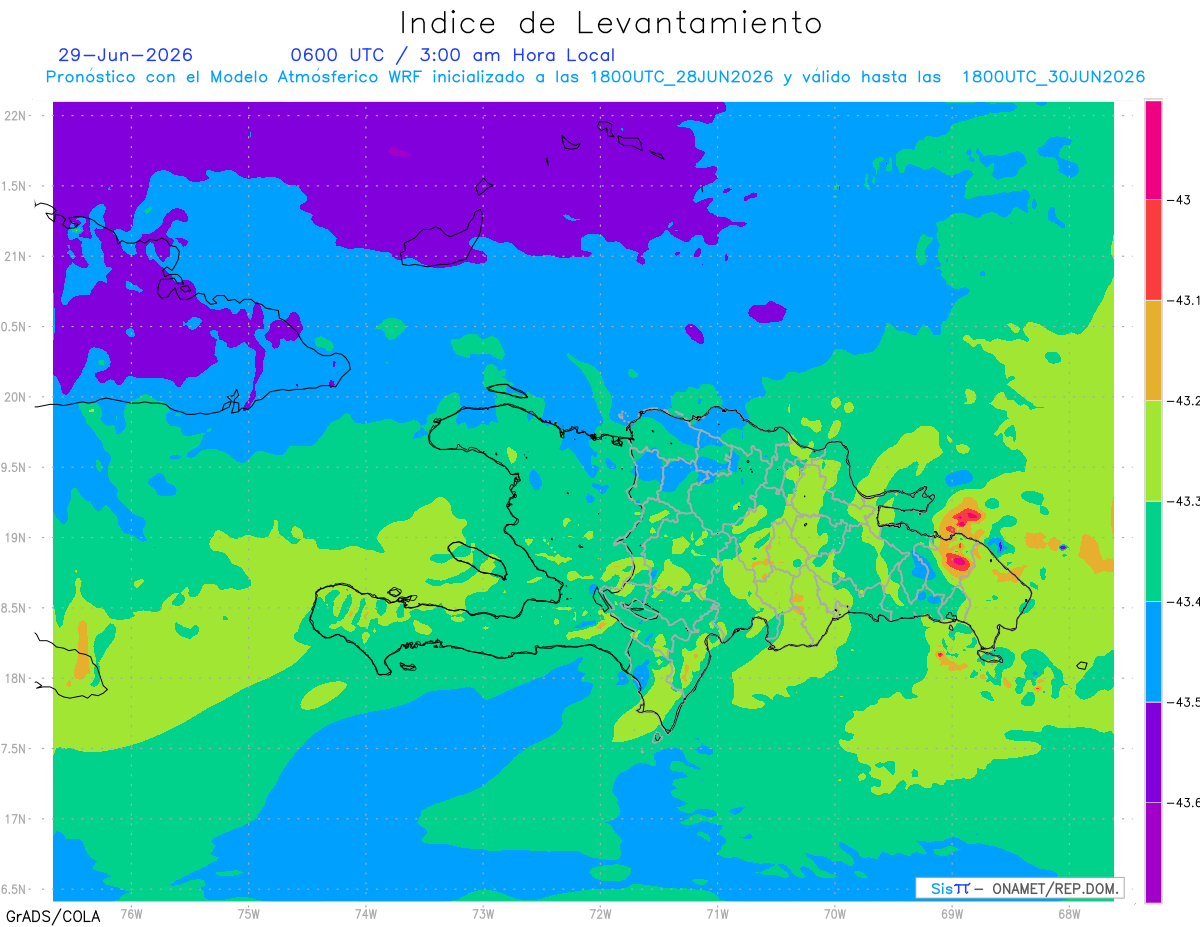
Task: Click the legend value '-43.1'
Action: click(x=1183, y=301)
